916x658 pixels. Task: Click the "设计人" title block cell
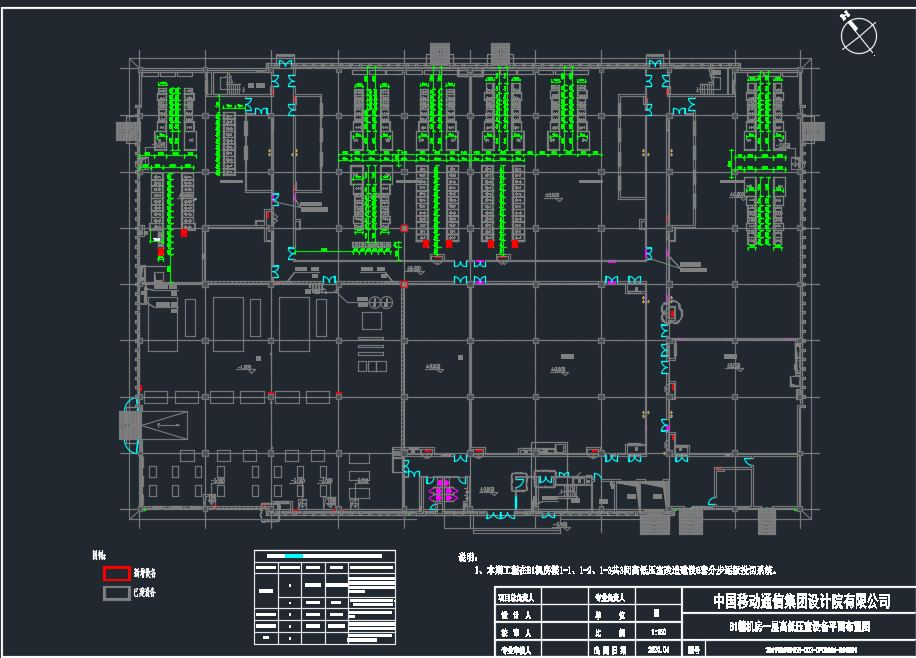pos(518,615)
